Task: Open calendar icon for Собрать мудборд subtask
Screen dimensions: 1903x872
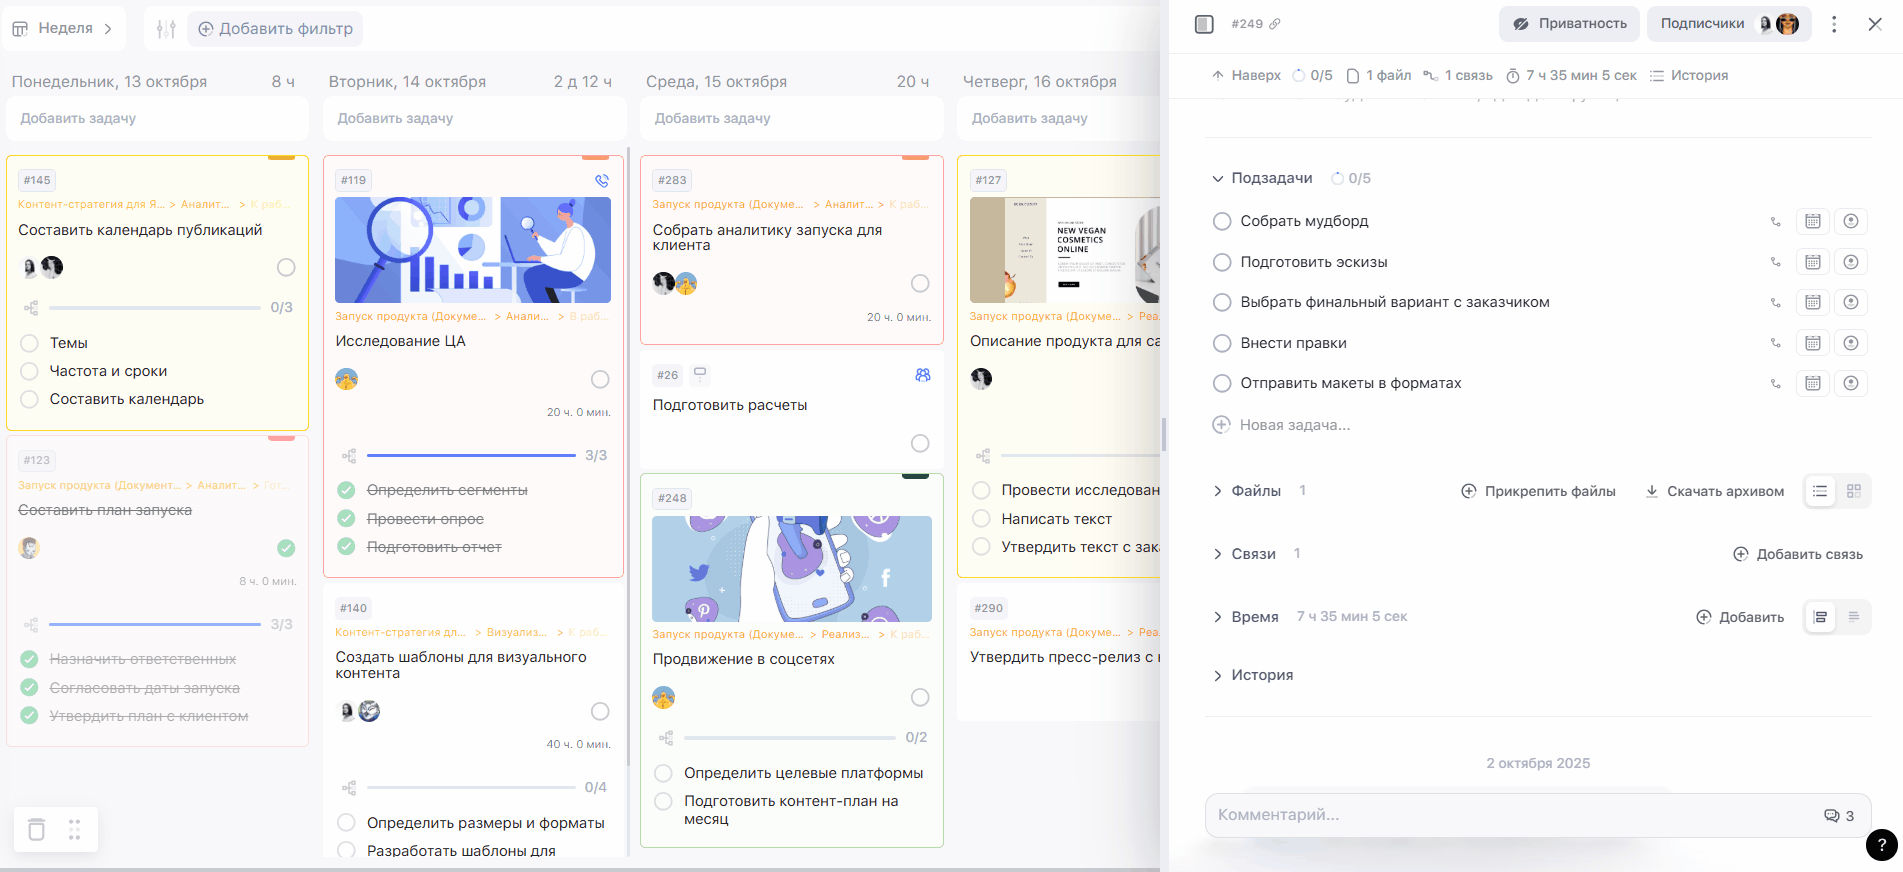Action: pyautogui.click(x=1812, y=221)
